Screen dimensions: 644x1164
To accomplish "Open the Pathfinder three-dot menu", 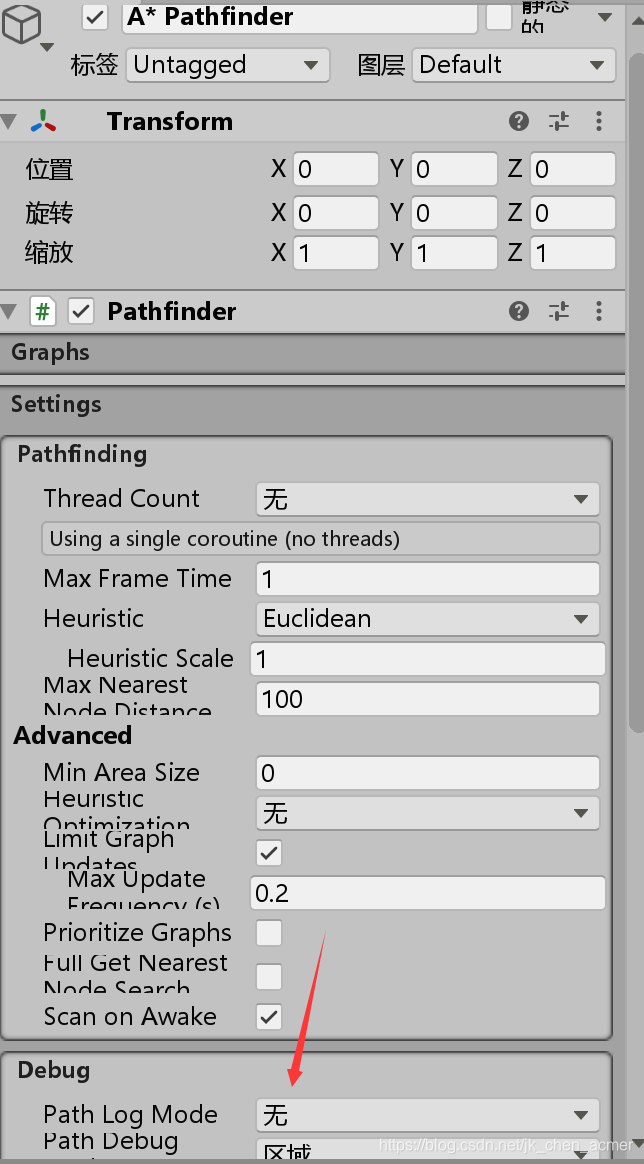I will pos(598,311).
